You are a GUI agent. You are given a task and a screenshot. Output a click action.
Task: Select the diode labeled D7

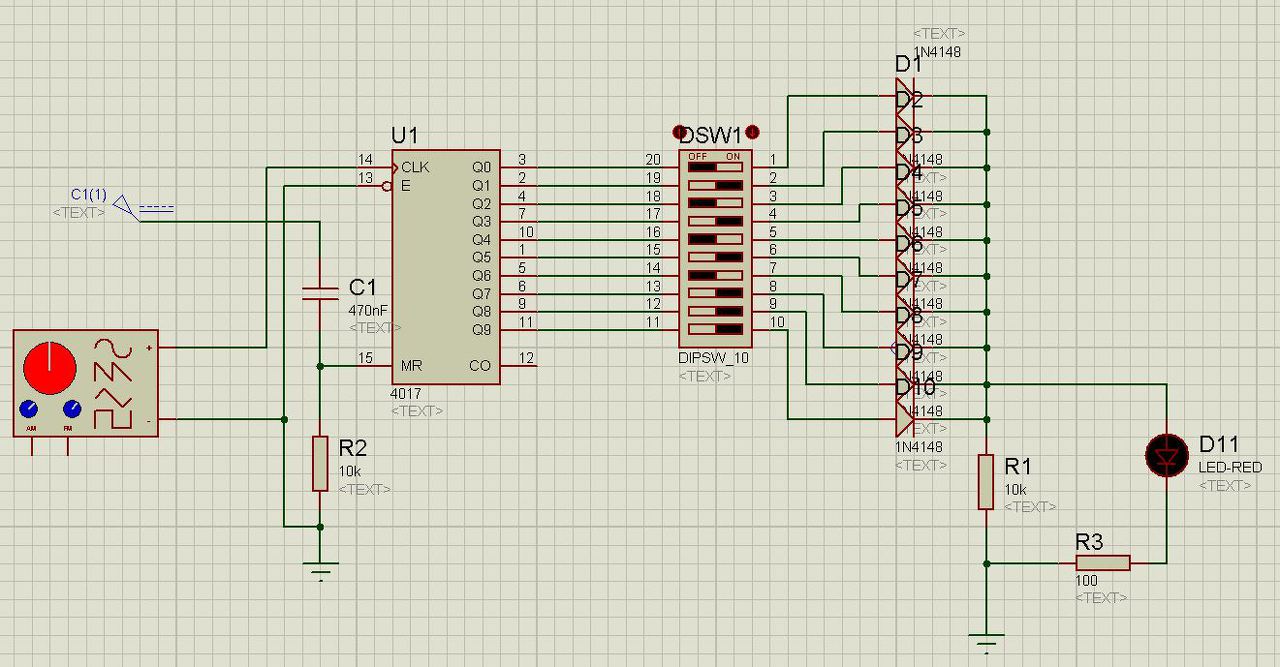906,277
